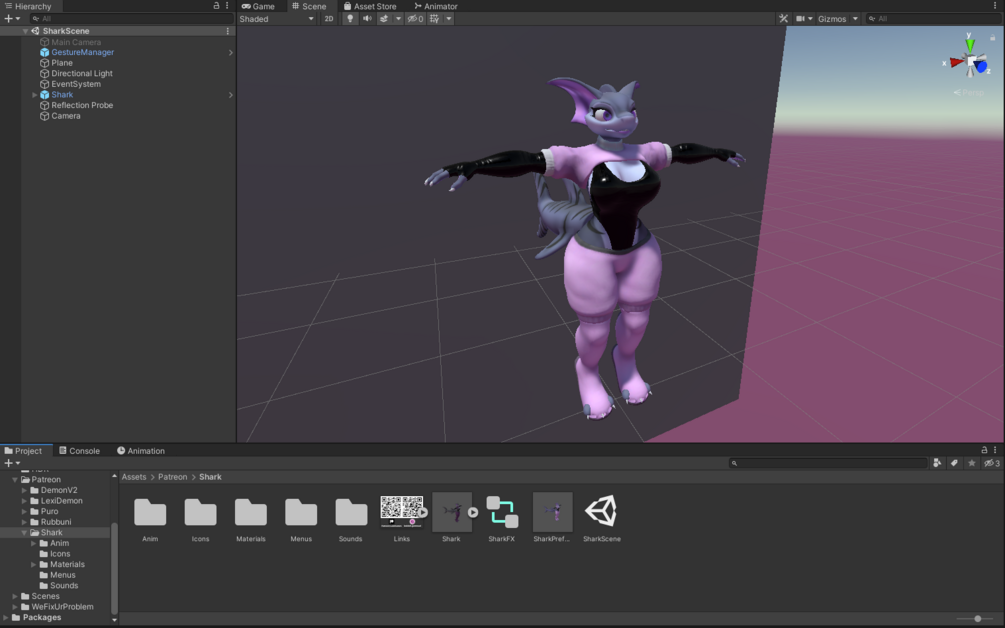
Task: Click the project tree scrollbar
Action: point(115,568)
